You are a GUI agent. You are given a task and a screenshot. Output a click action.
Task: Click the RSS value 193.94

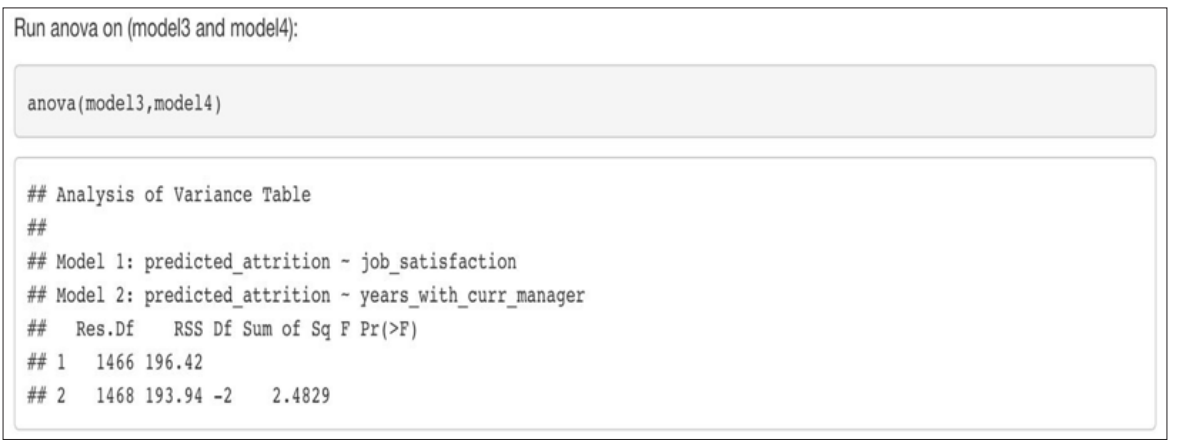pyautogui.click(x=173, y=394)
